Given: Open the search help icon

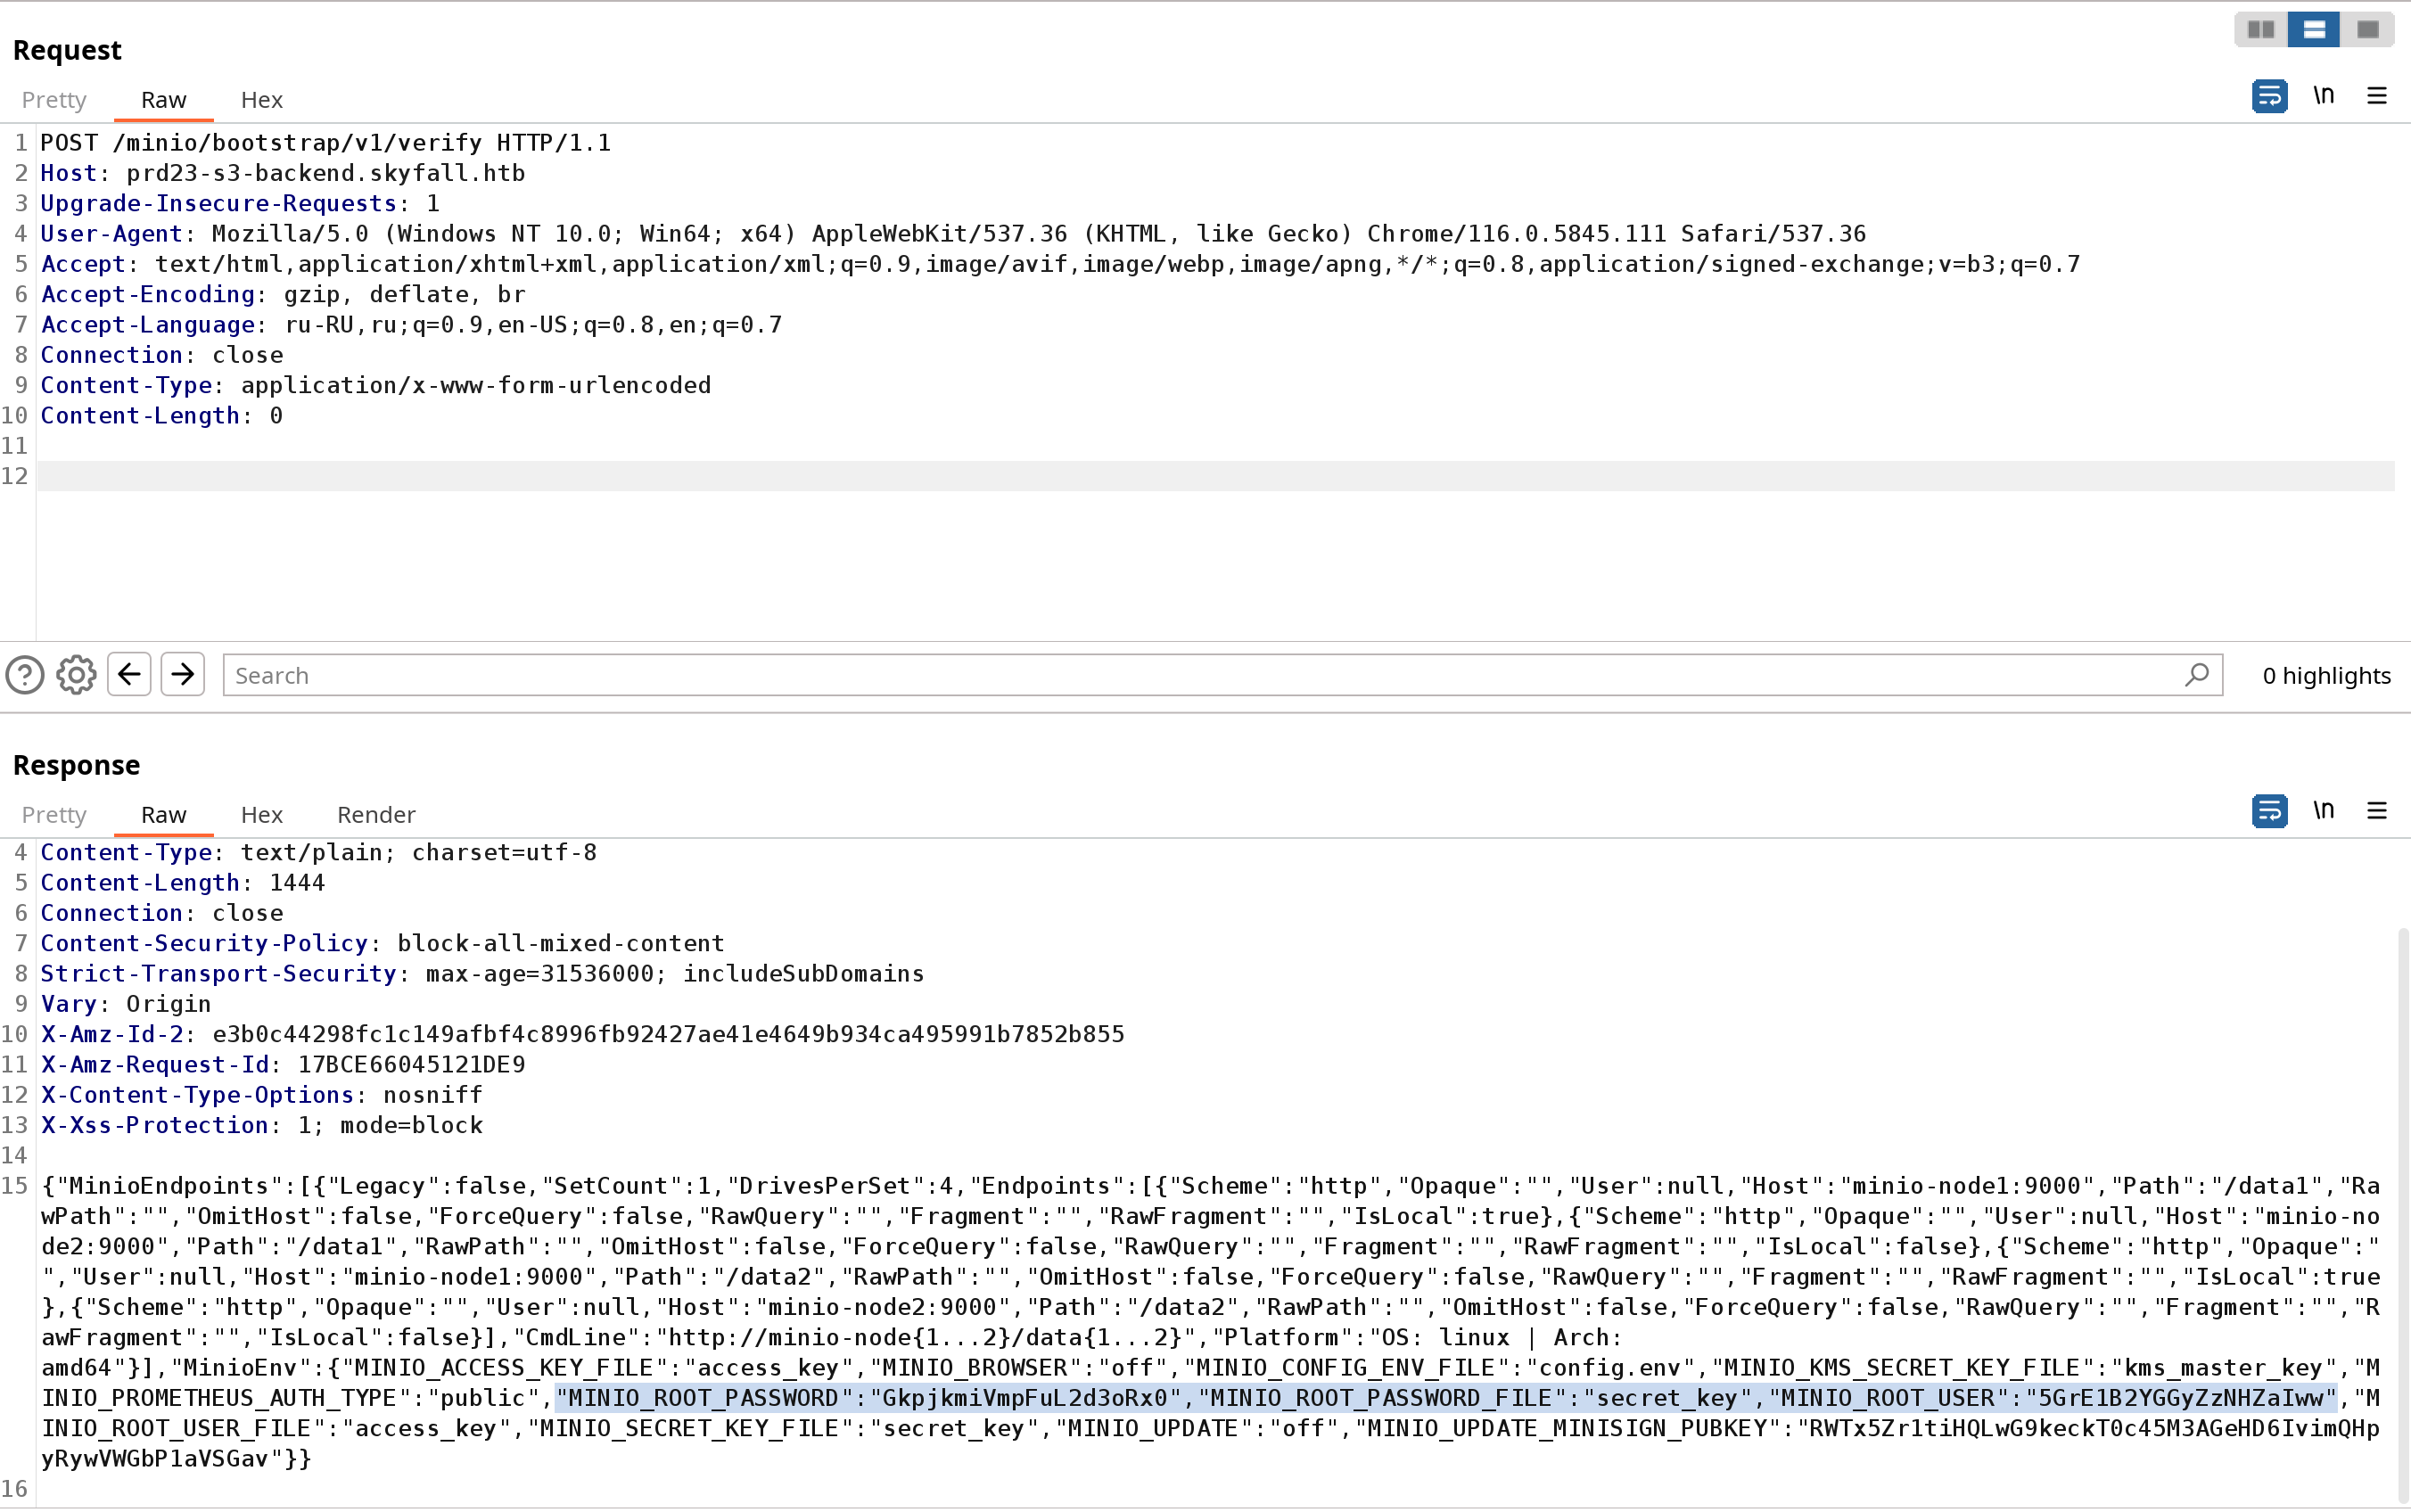Looking at the screenshot, I should 25,675.
